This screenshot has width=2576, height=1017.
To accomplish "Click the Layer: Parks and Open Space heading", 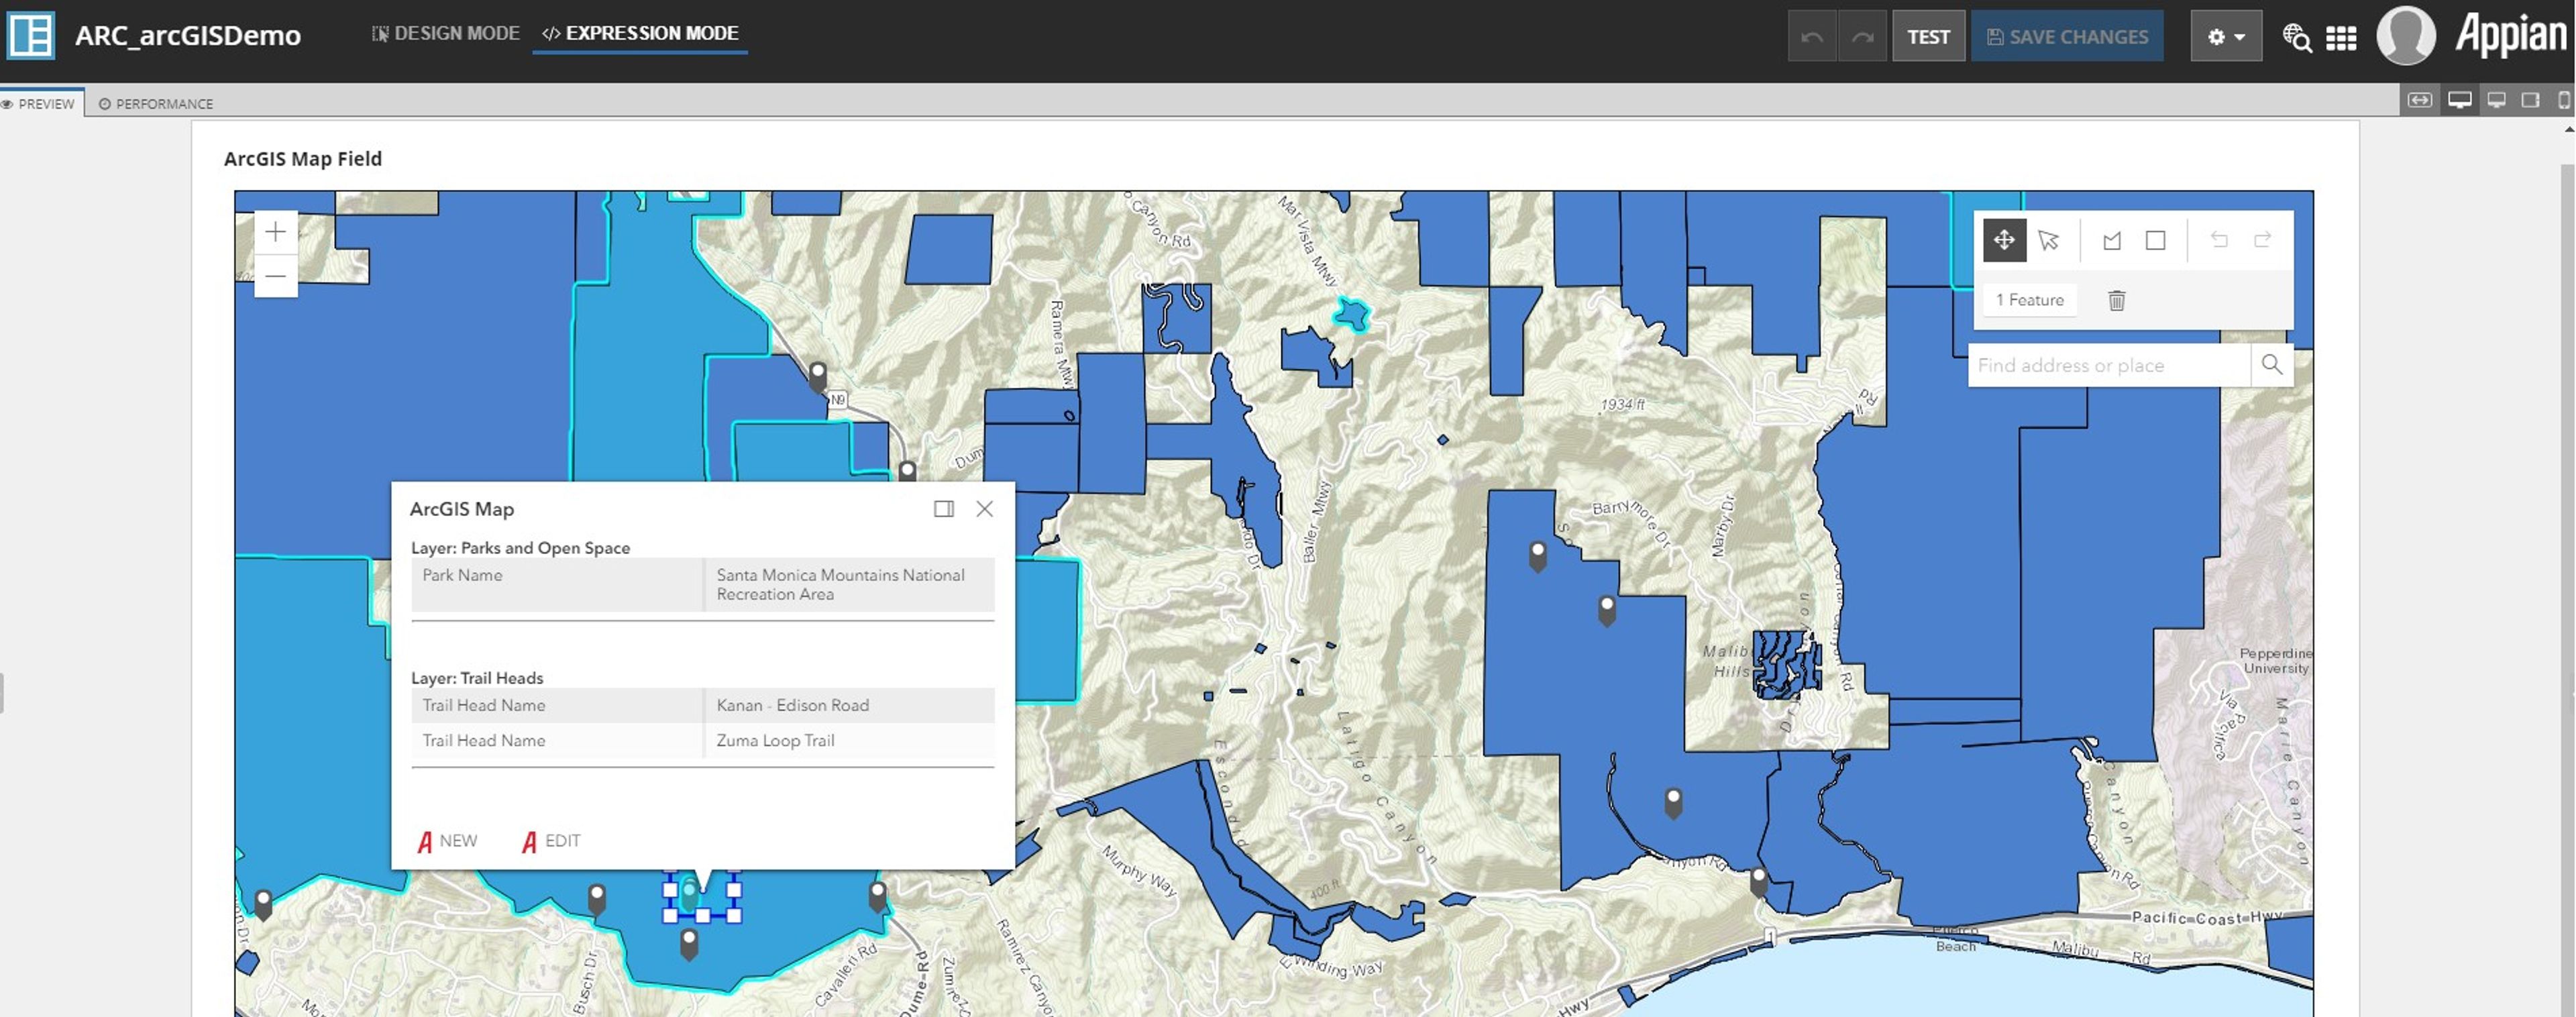I will 520,548.
